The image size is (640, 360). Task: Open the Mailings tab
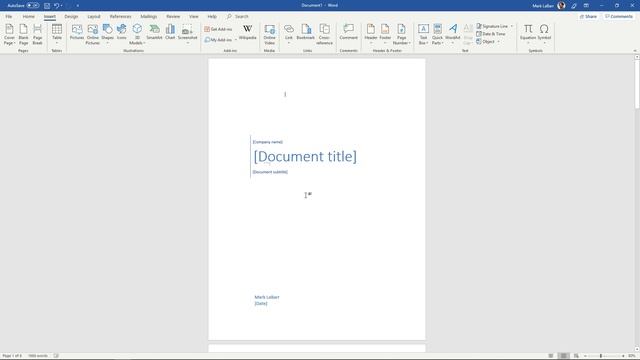pos(149,16)
